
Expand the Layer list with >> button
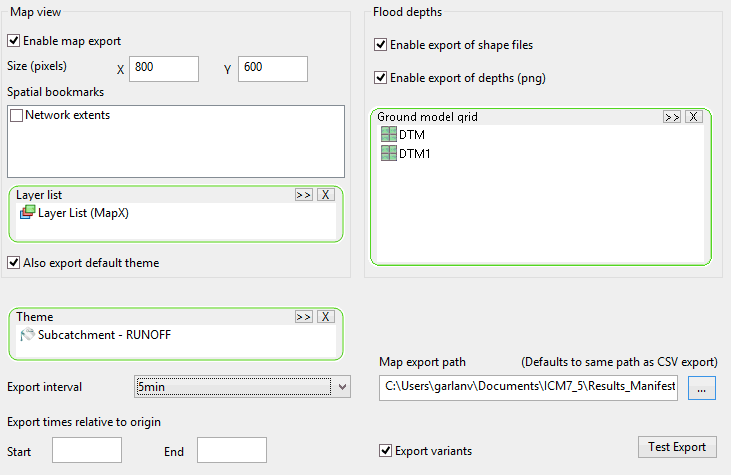(304, 195)
